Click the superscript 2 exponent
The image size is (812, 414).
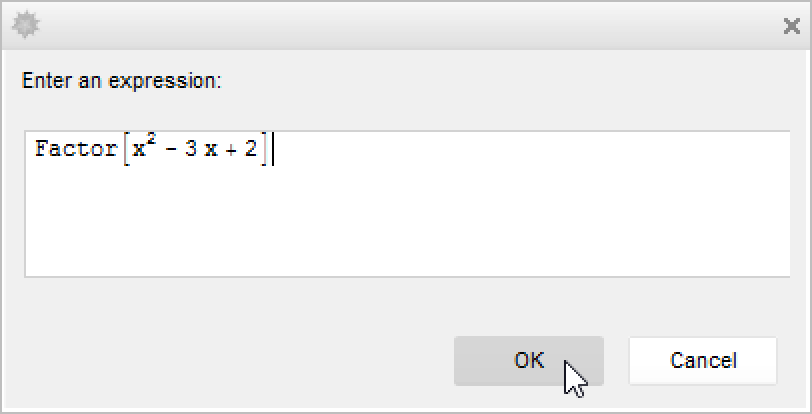pos(149,141)
